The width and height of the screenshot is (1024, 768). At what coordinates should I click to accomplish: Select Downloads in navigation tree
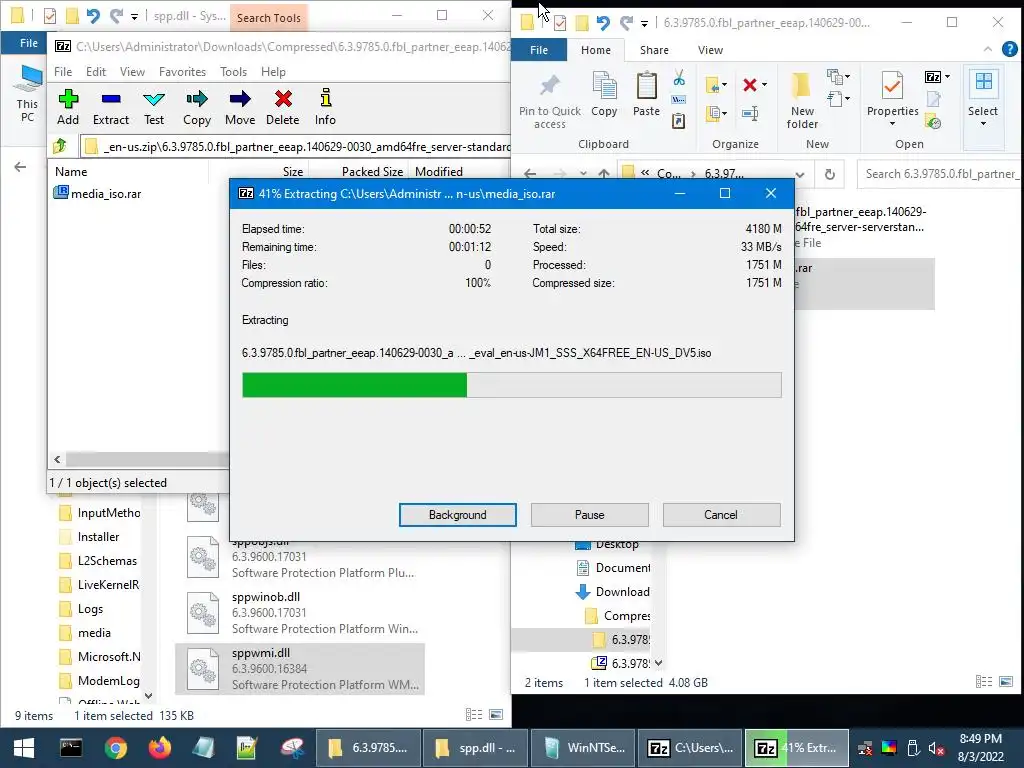[612, 592]
